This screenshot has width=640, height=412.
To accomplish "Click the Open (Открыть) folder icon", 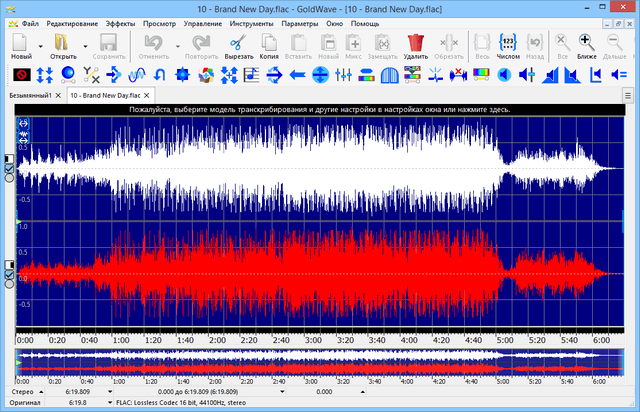I will tap(62, 43).
